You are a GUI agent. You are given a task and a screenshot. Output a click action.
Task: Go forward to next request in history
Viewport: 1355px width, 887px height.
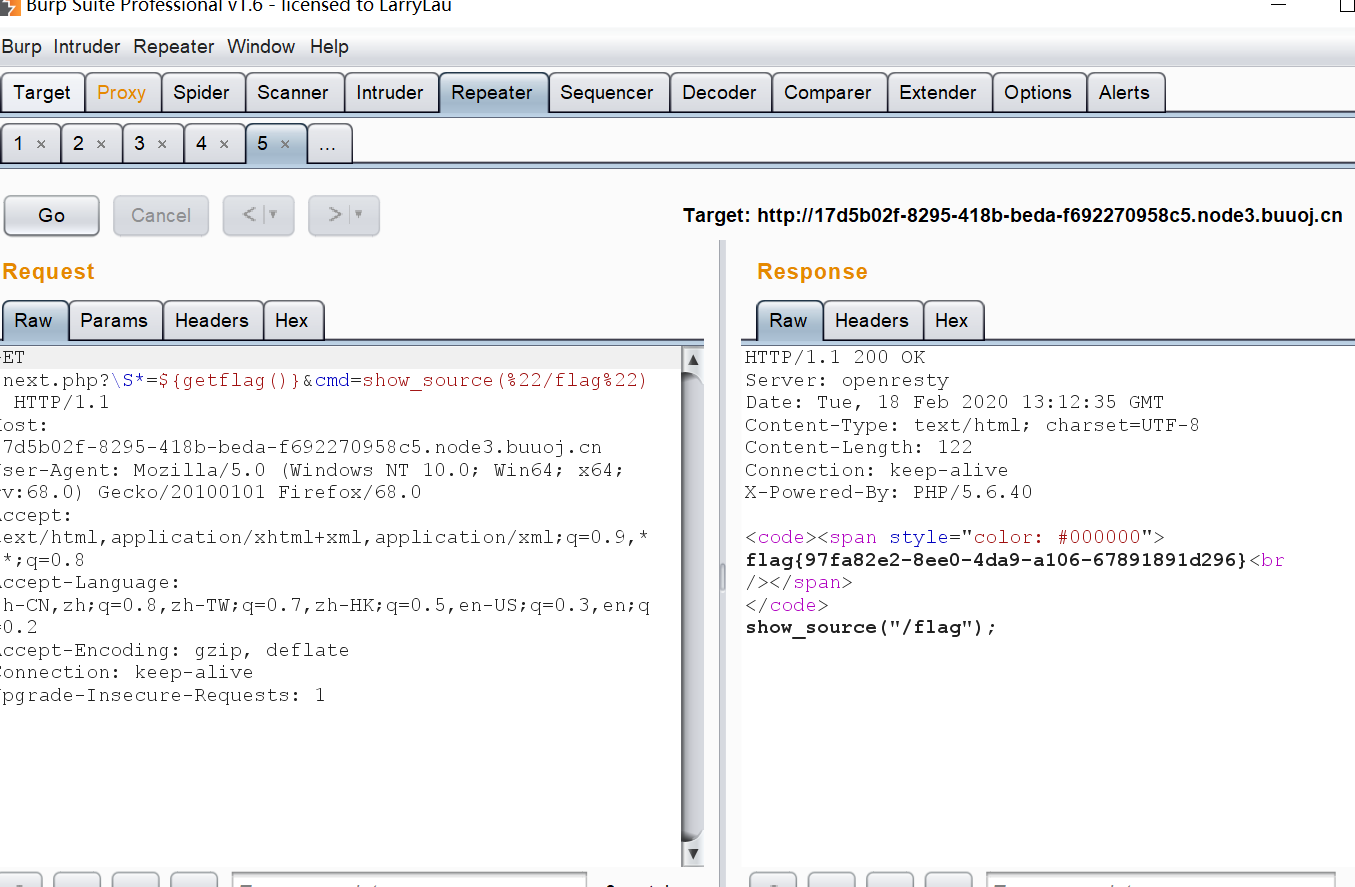(x=336, y=215)
